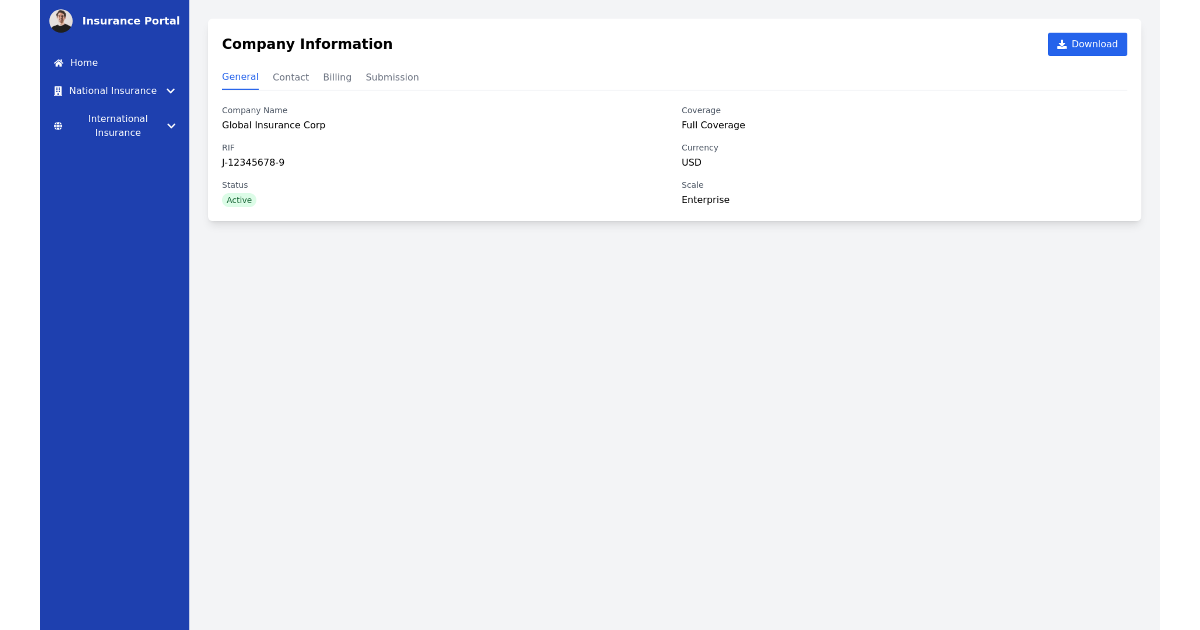Switch to the General tab

pyautogui.click(x=240, y=77)
